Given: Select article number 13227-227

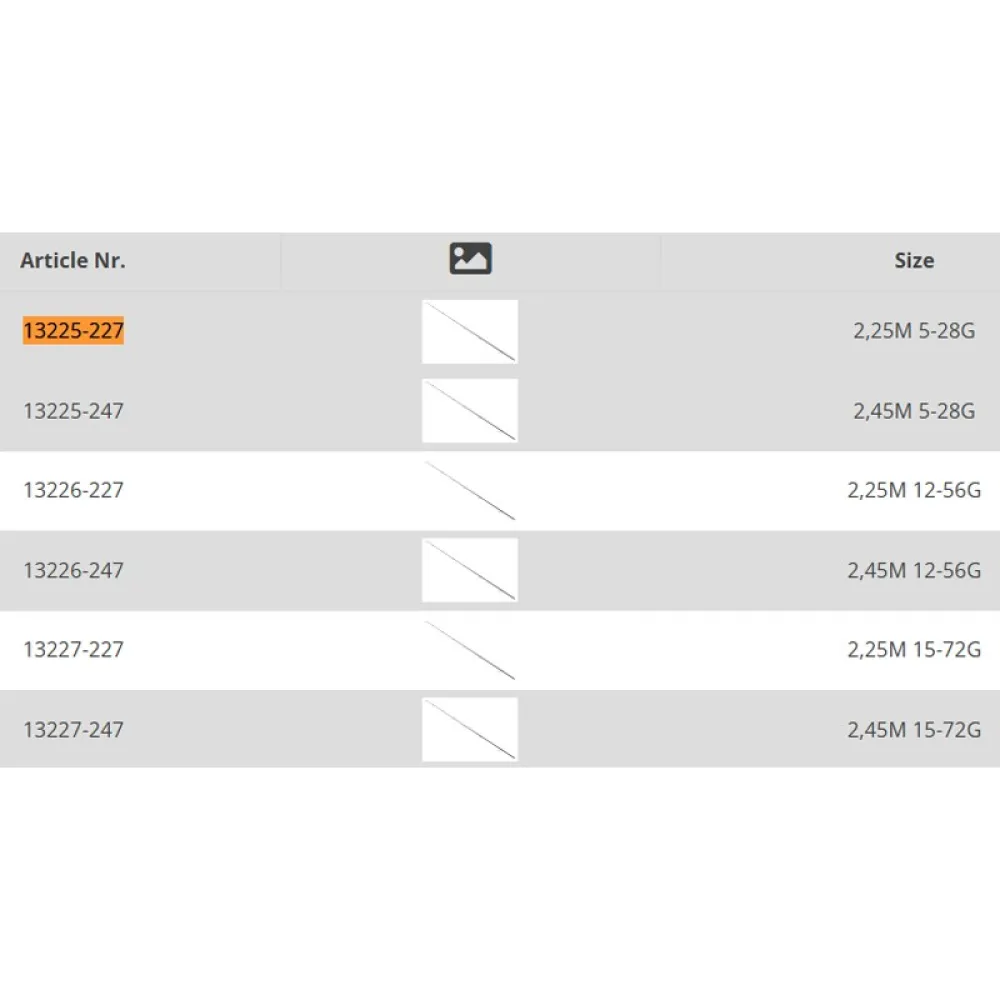Looking at the screenshot, I should click(74, 650).
